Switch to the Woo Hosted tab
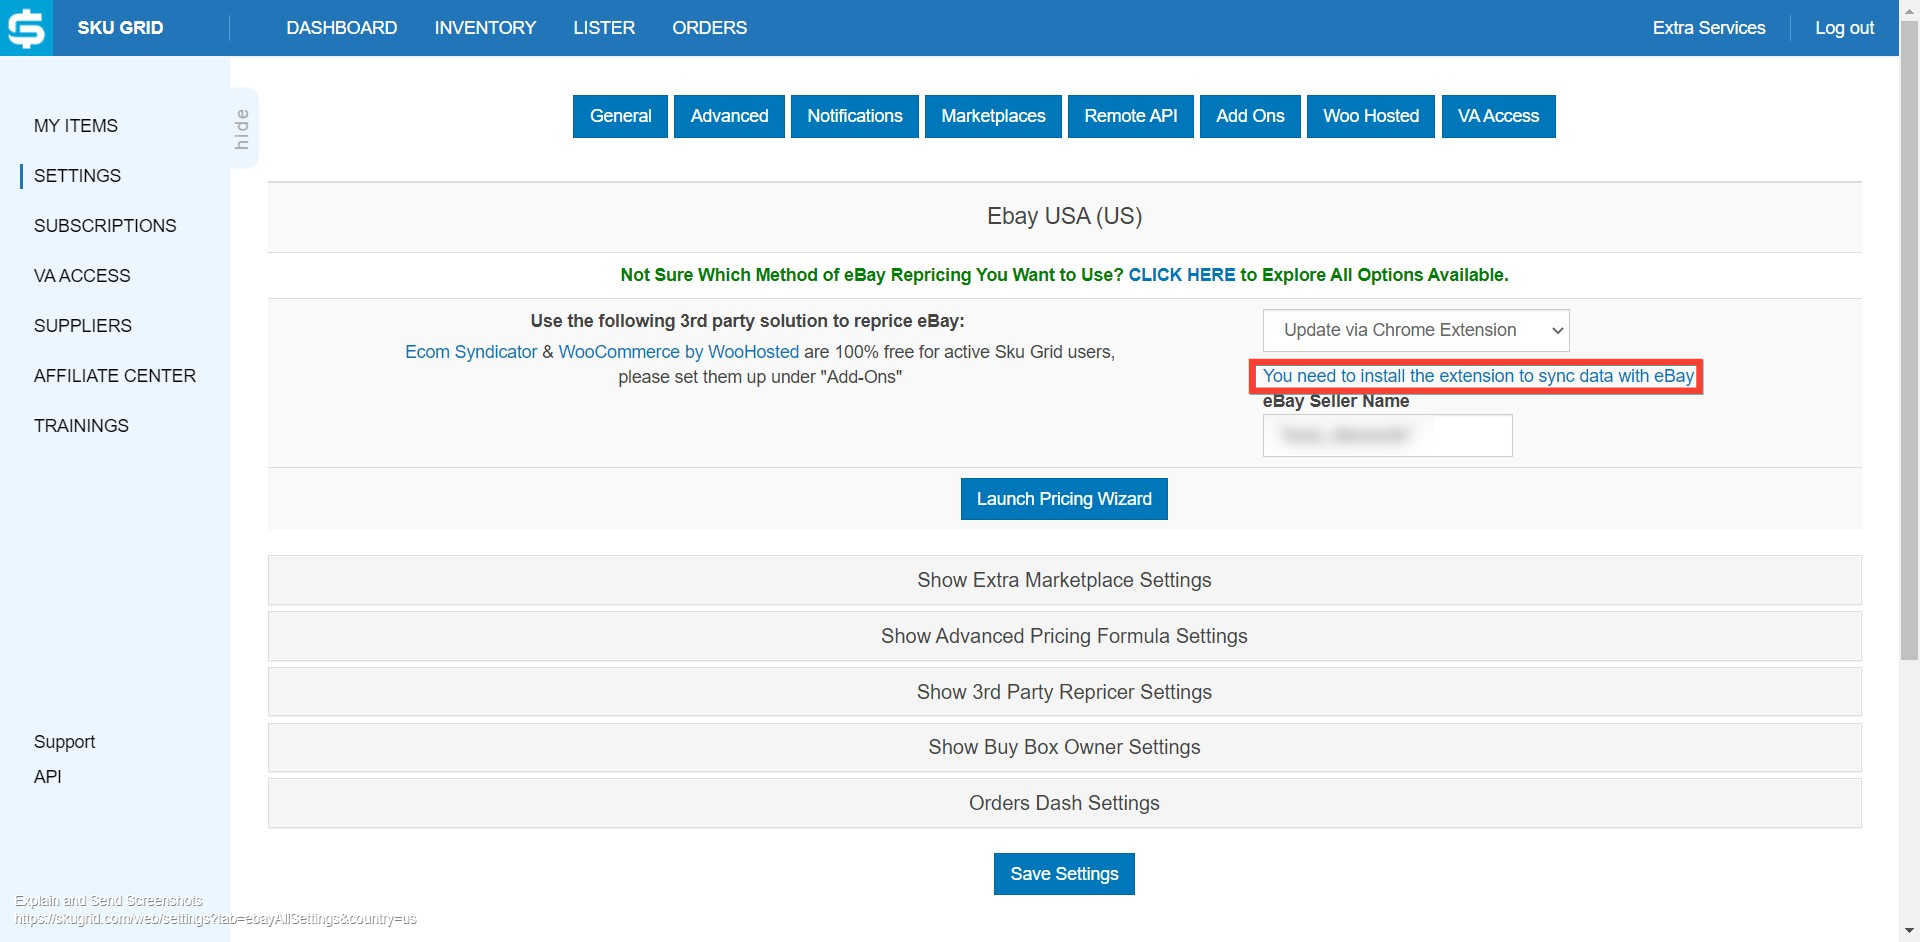Image resolution: width=1920 pixels, height=942 pixels. pos(1371,116)
